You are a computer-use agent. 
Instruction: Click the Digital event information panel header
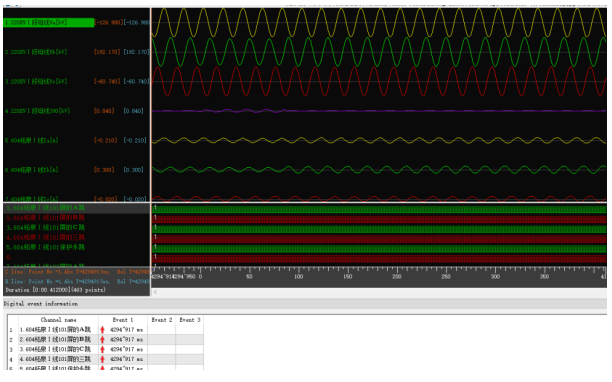(305, 304)
